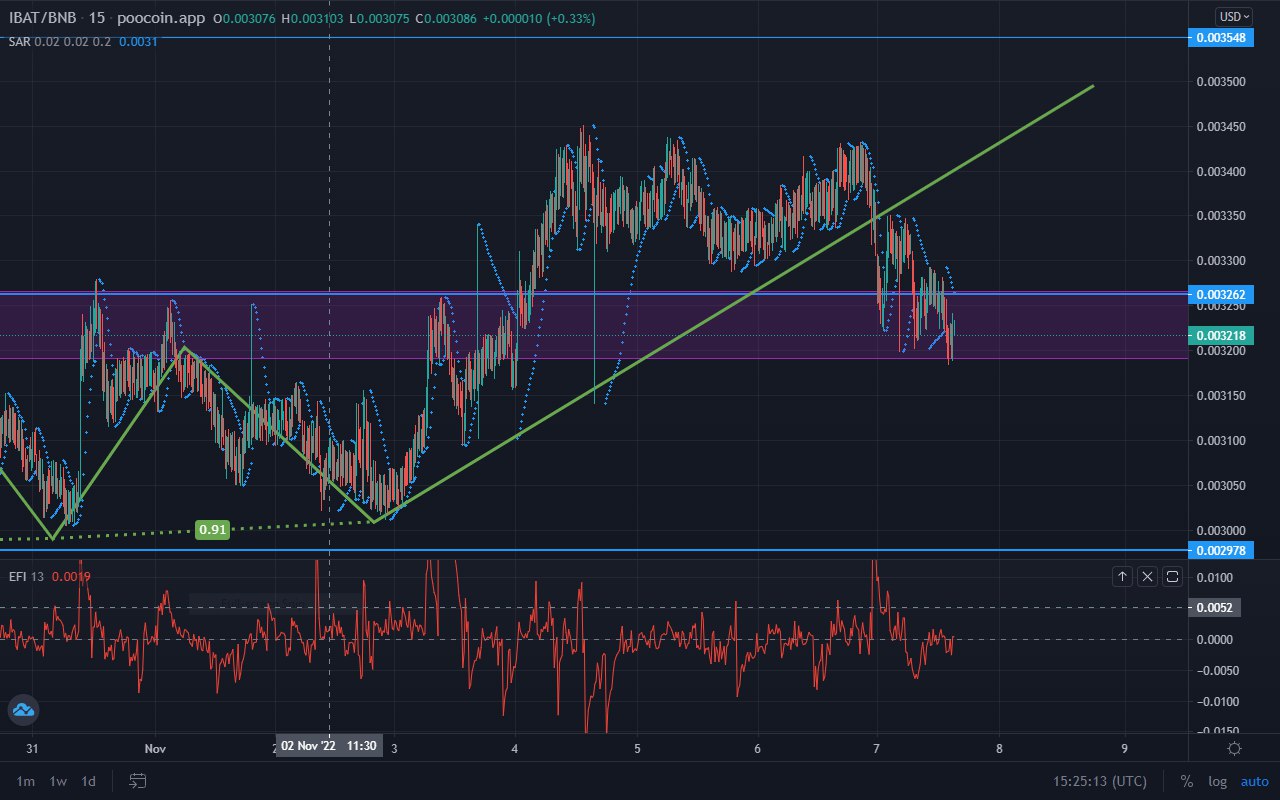Viewport: 1280px width, 800px height.
Task: Select the 1m date range
Action: [27, 781]
